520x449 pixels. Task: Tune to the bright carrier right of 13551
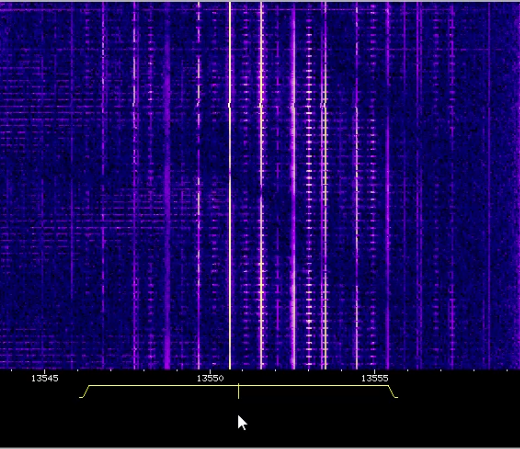tap(261, 185)
